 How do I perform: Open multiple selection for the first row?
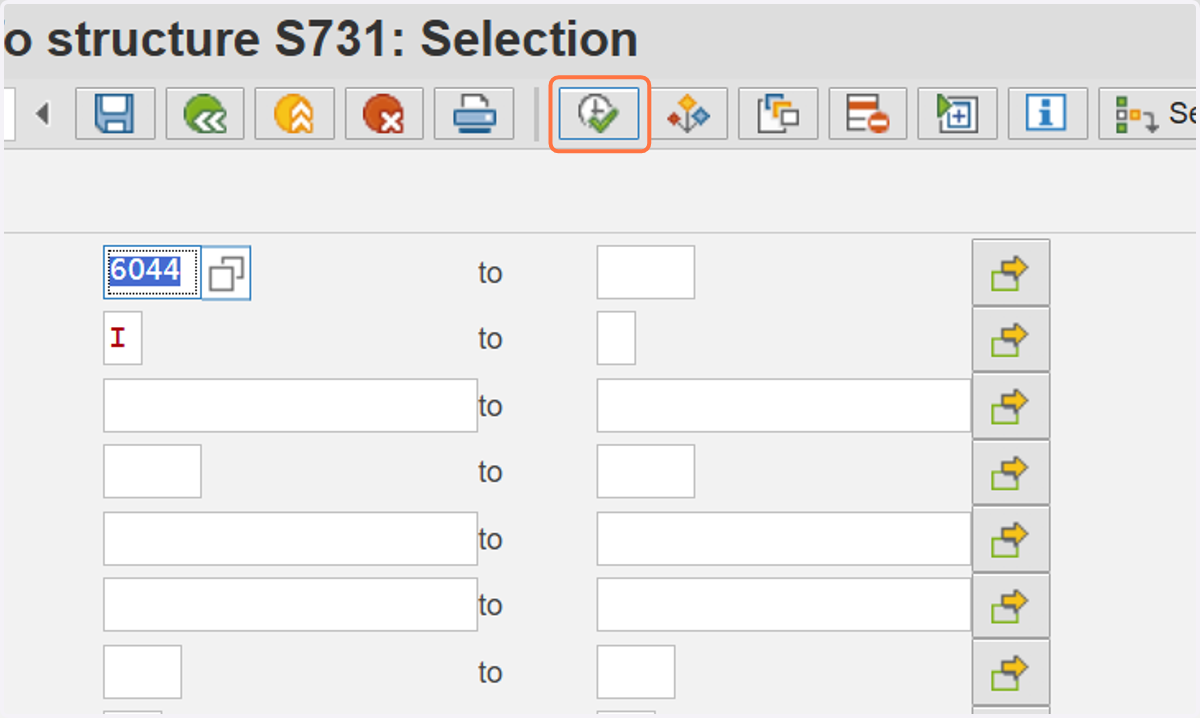[1011, 272]
